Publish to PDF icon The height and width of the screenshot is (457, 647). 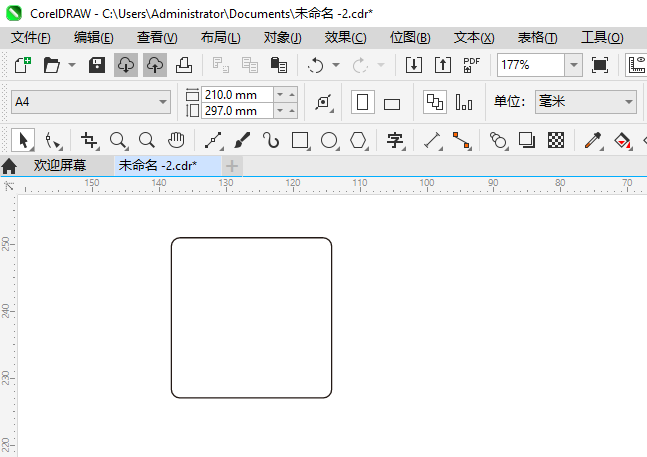(x=471, y=65)
